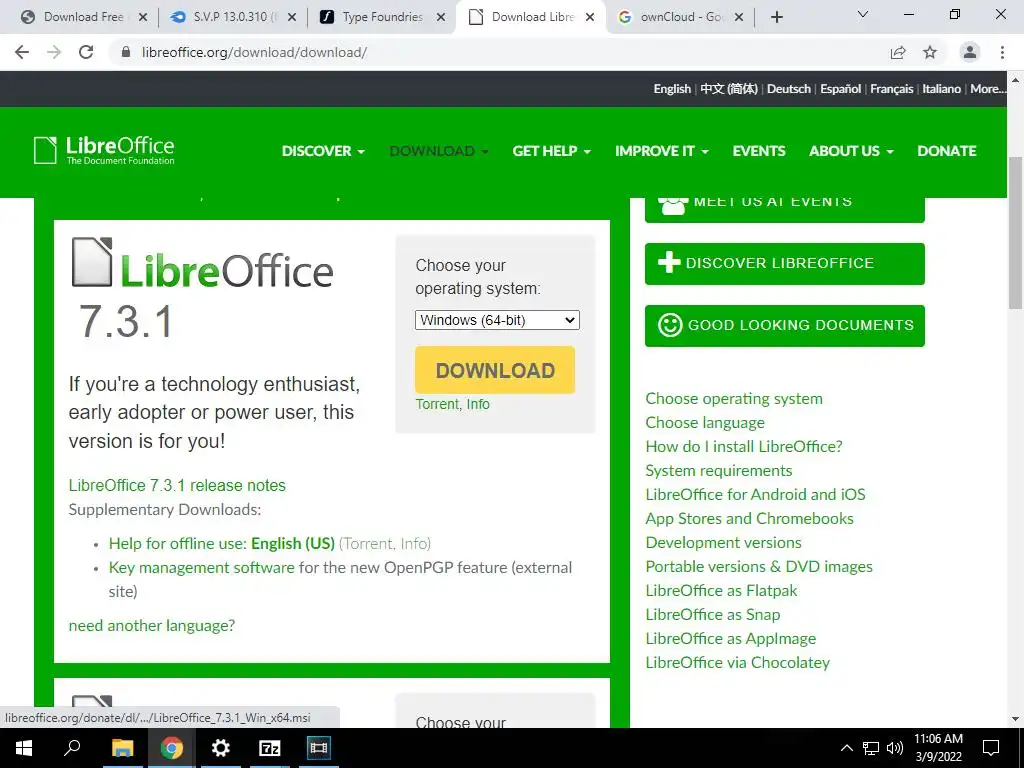Open the Chrome three-dot menu

[1002, 52]
